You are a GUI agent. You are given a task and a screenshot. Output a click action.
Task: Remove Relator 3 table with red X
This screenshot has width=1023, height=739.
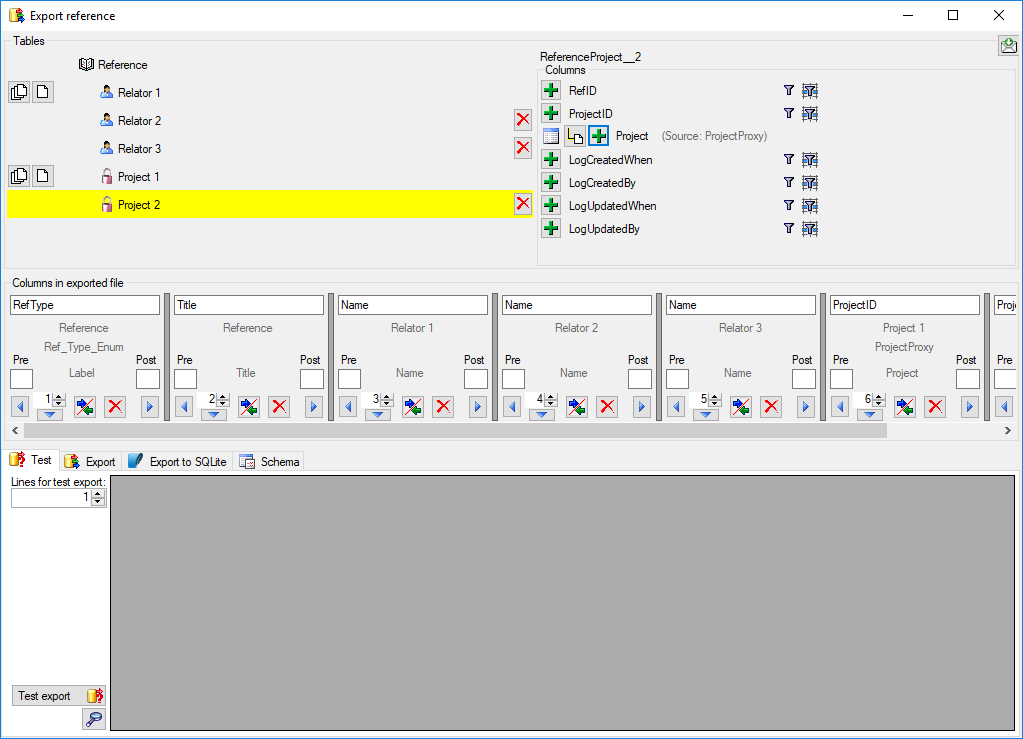point(523,147)
